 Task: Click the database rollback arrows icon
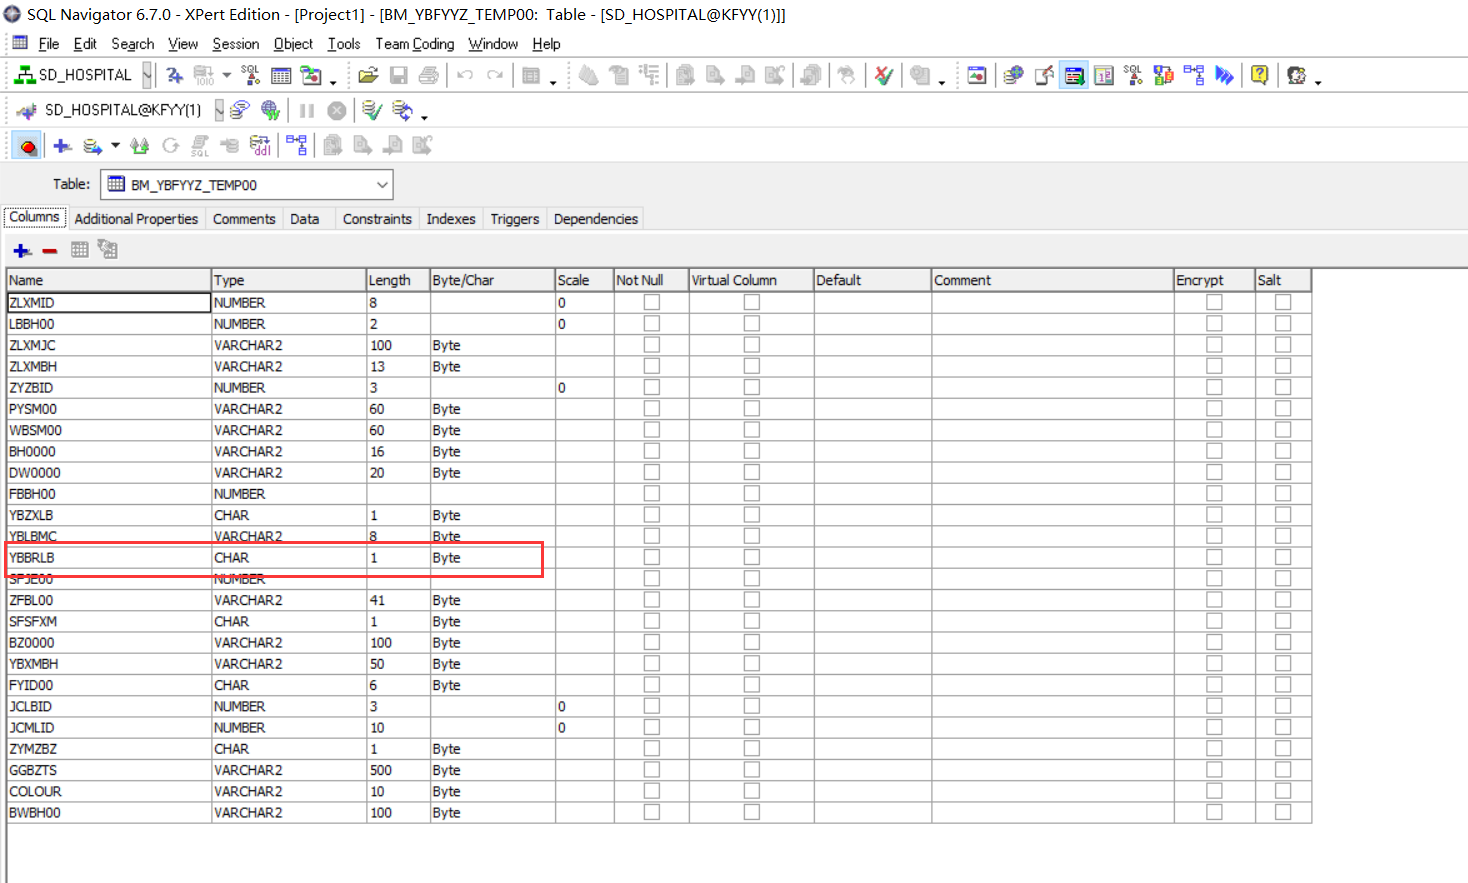point(402,110)
